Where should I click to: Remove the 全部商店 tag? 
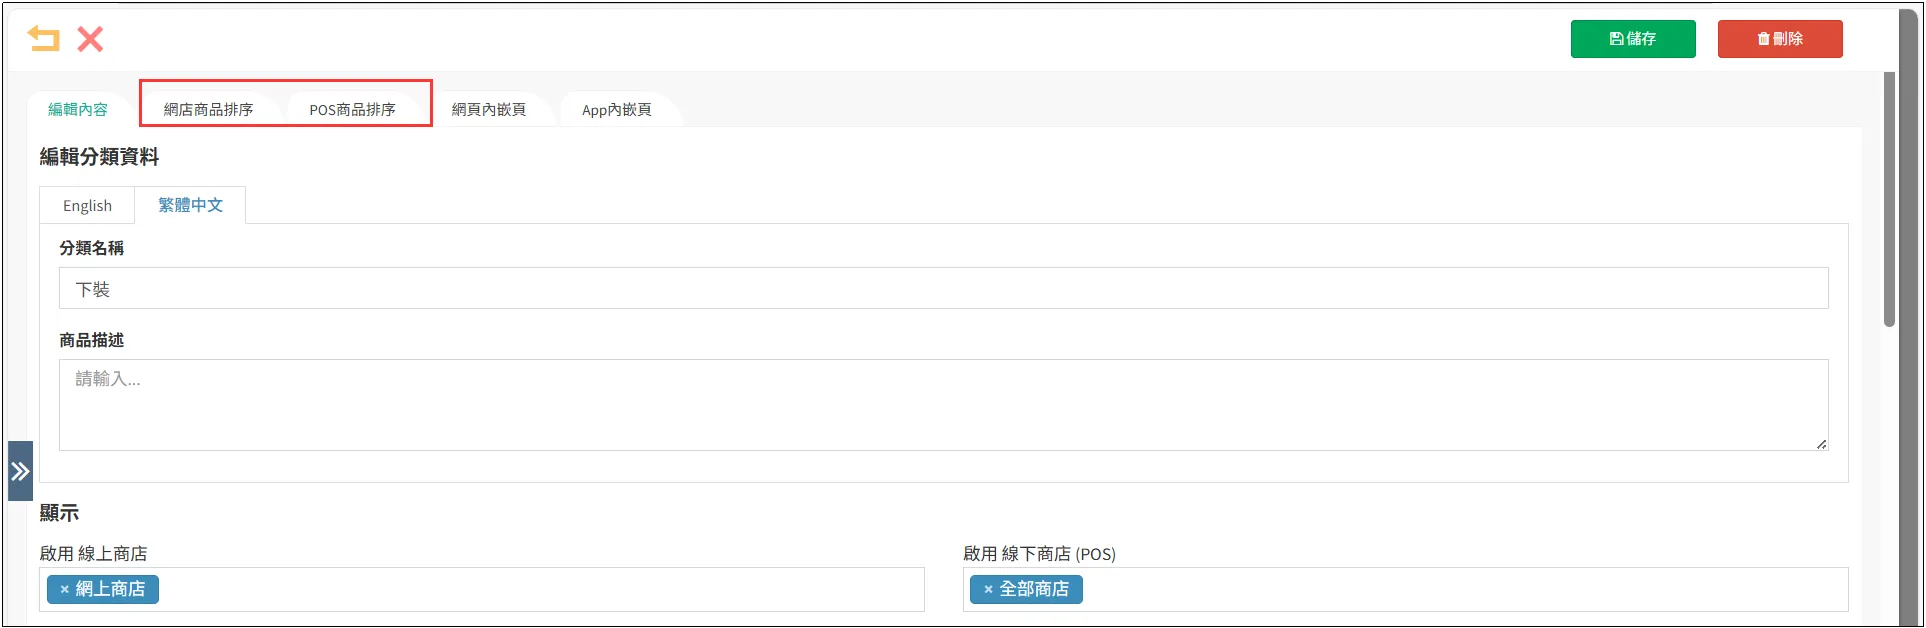[988, 590]
